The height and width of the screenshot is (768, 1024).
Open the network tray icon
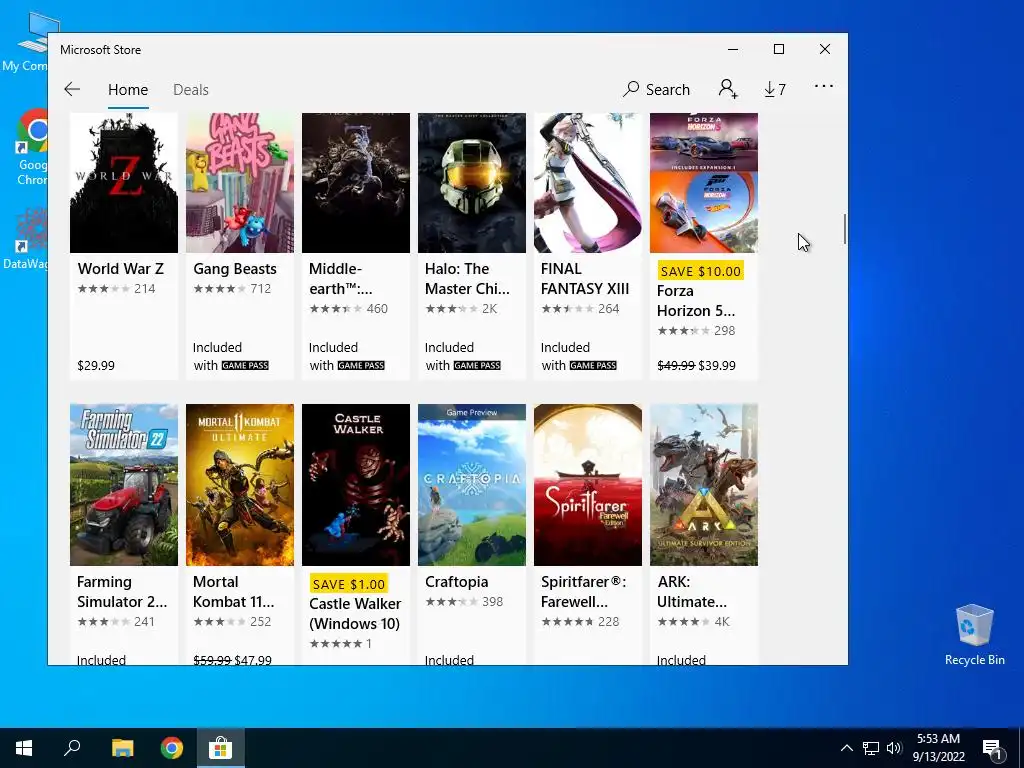(x=871, y=748)
